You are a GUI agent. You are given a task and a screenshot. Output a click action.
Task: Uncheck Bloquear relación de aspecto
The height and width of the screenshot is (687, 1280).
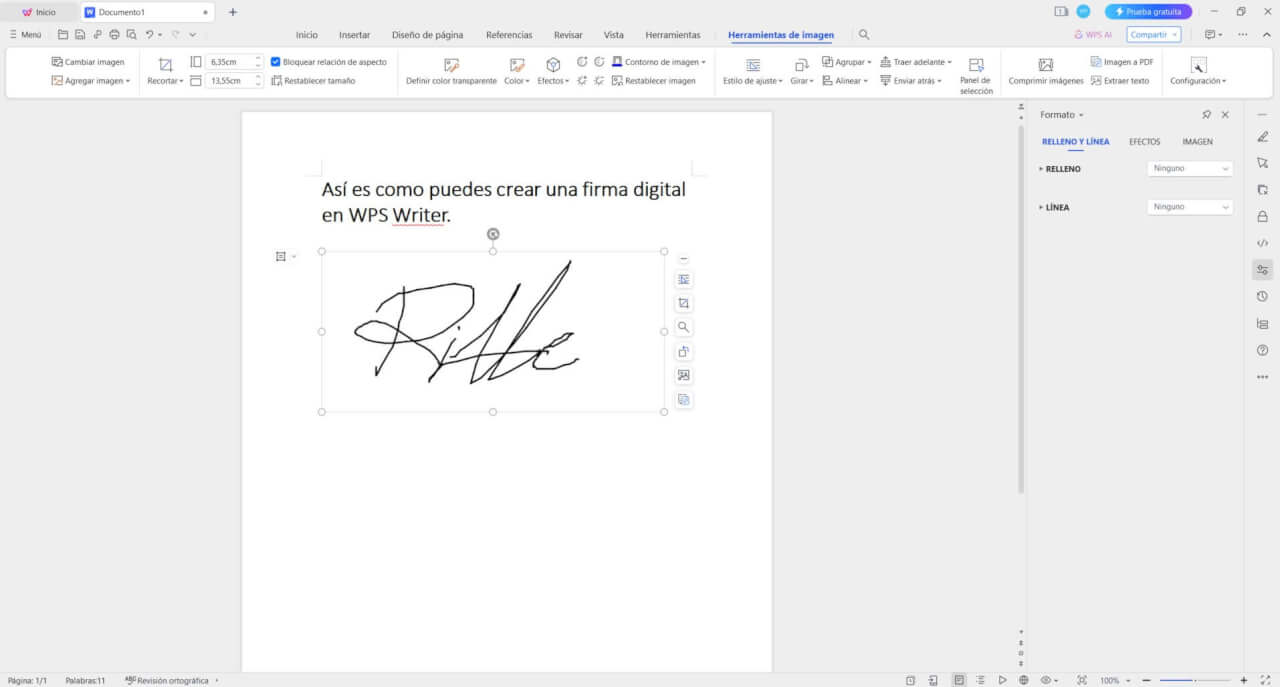click(276, 62)
